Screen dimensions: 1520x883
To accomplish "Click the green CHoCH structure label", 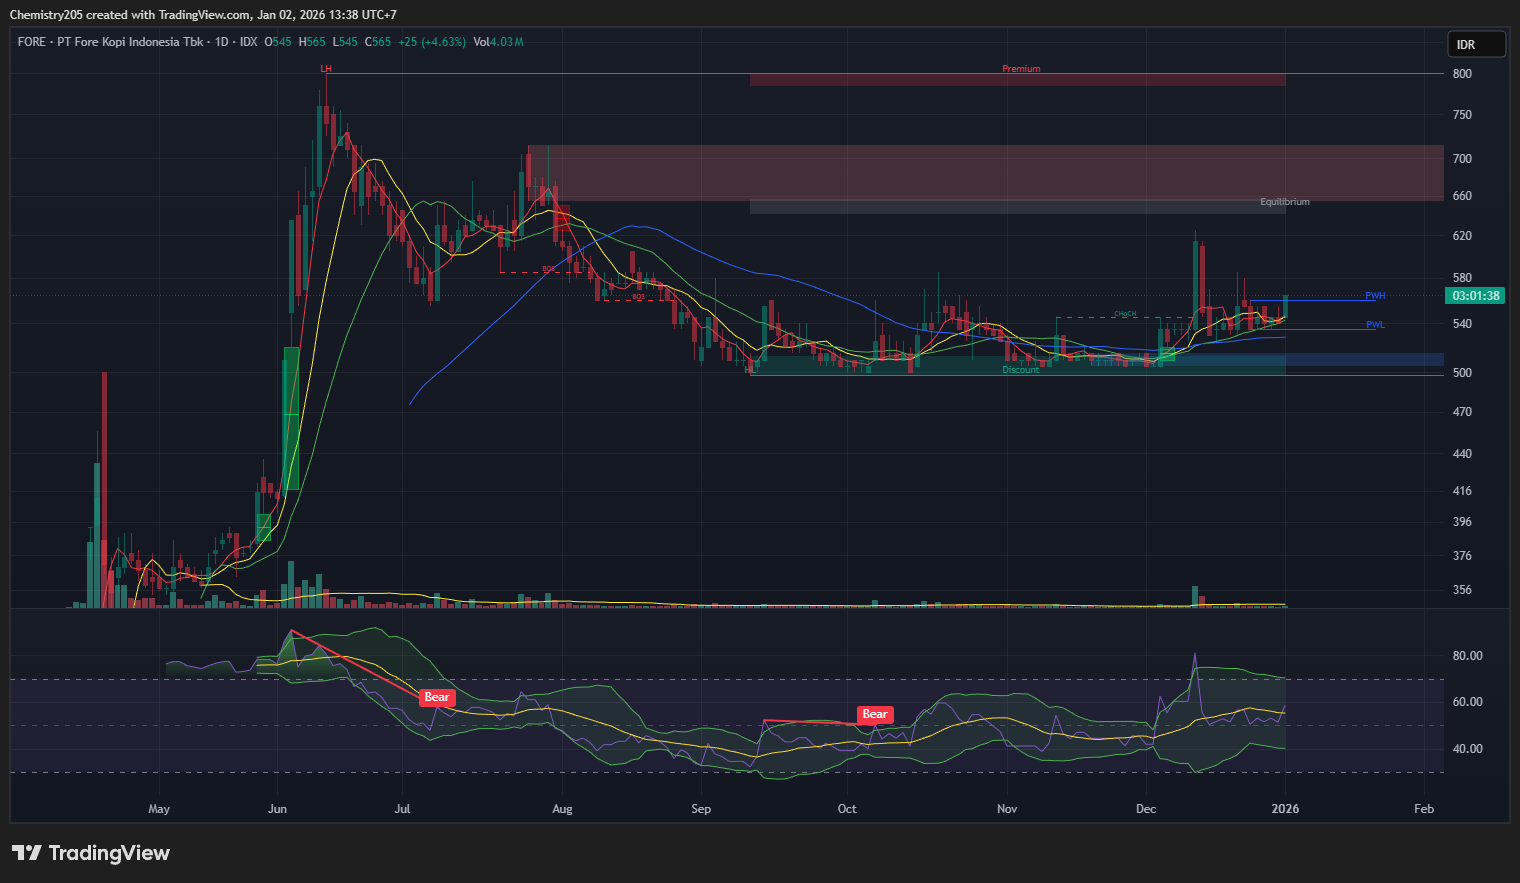I will (x=1125, y=314).
